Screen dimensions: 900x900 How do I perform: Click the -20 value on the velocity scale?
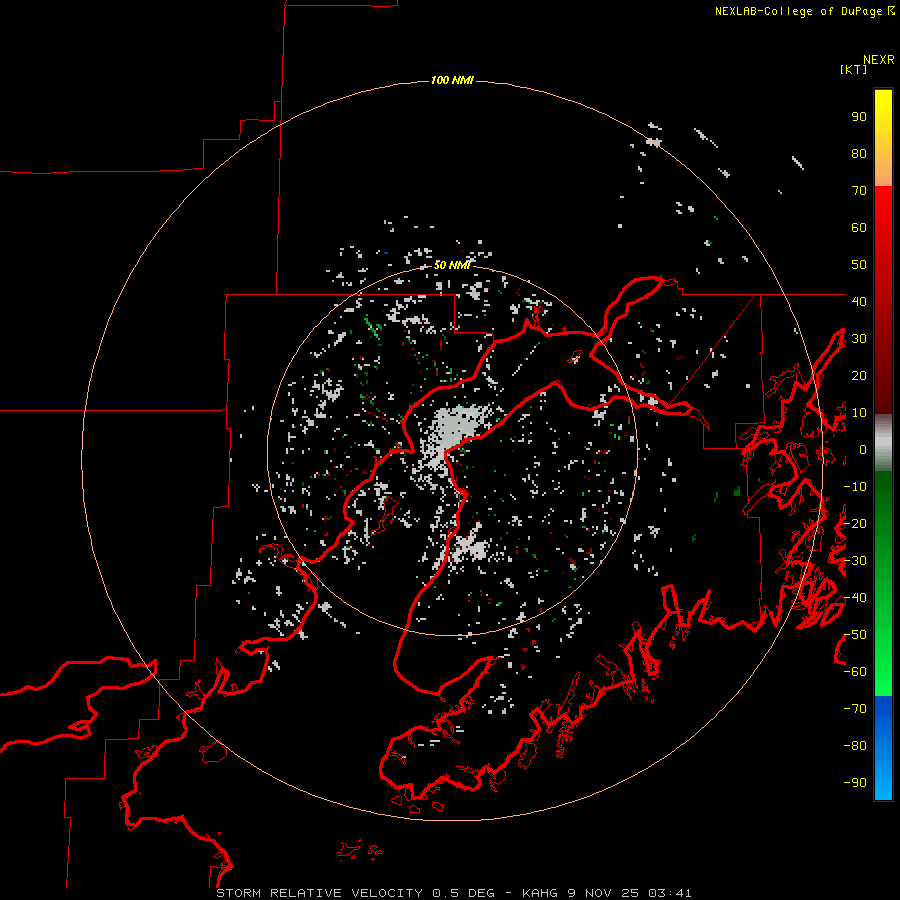[855, 524]
